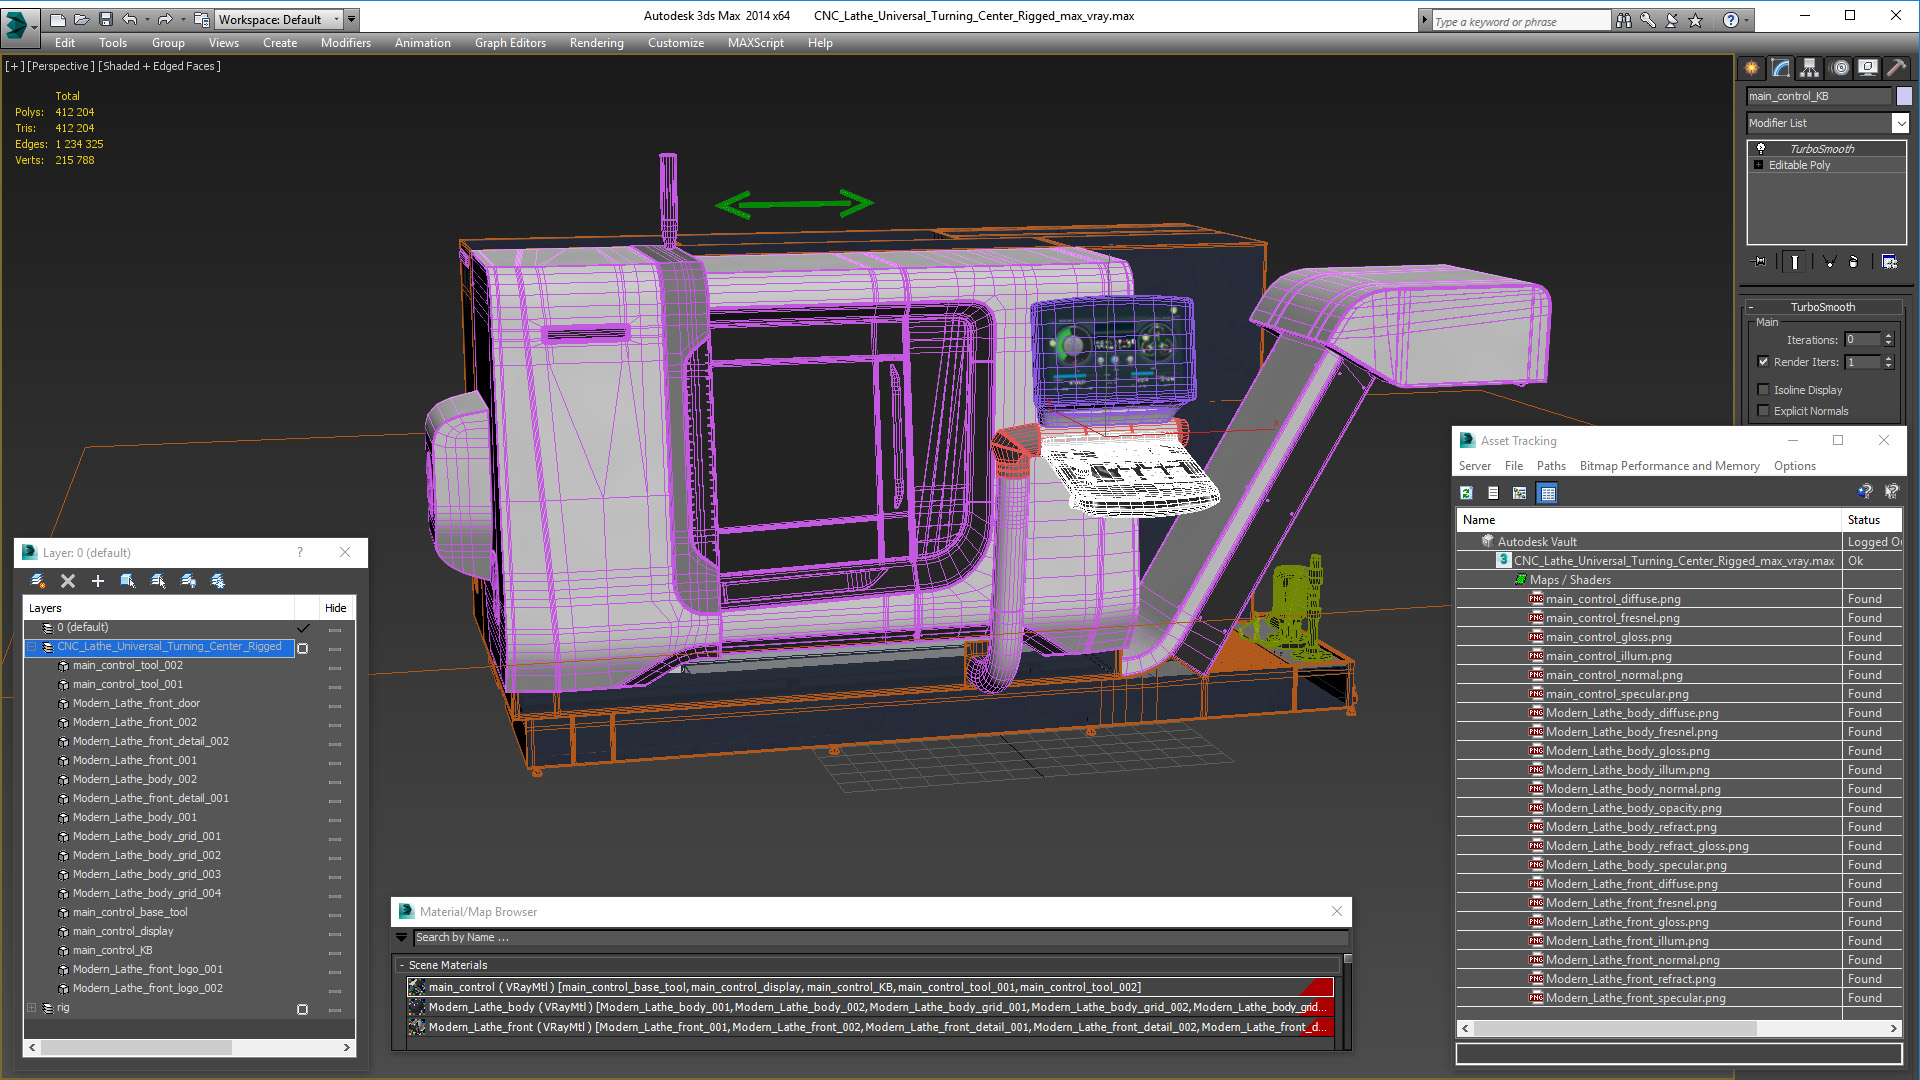Toggle hide for main_control_KB layer row
This screenshot has width=1920, height=1080.
pyautogui.click(x=335, y=952)
